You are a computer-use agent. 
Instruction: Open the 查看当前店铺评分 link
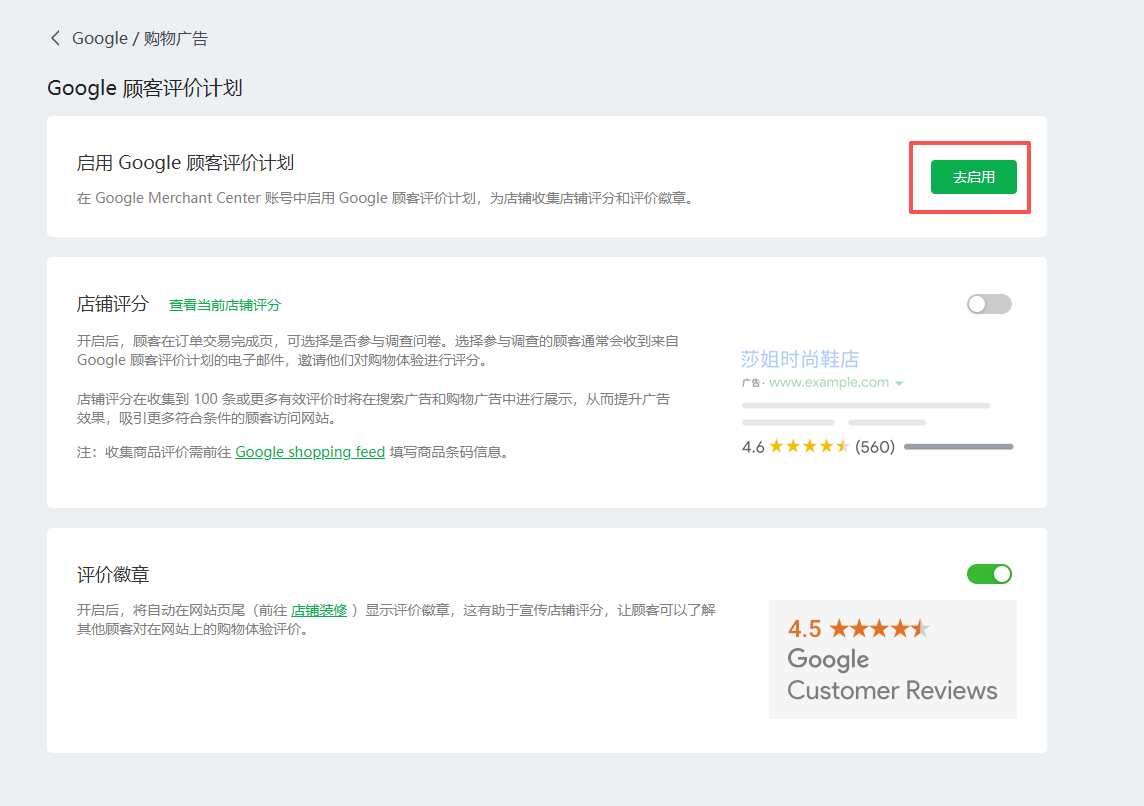pos(225,305)
